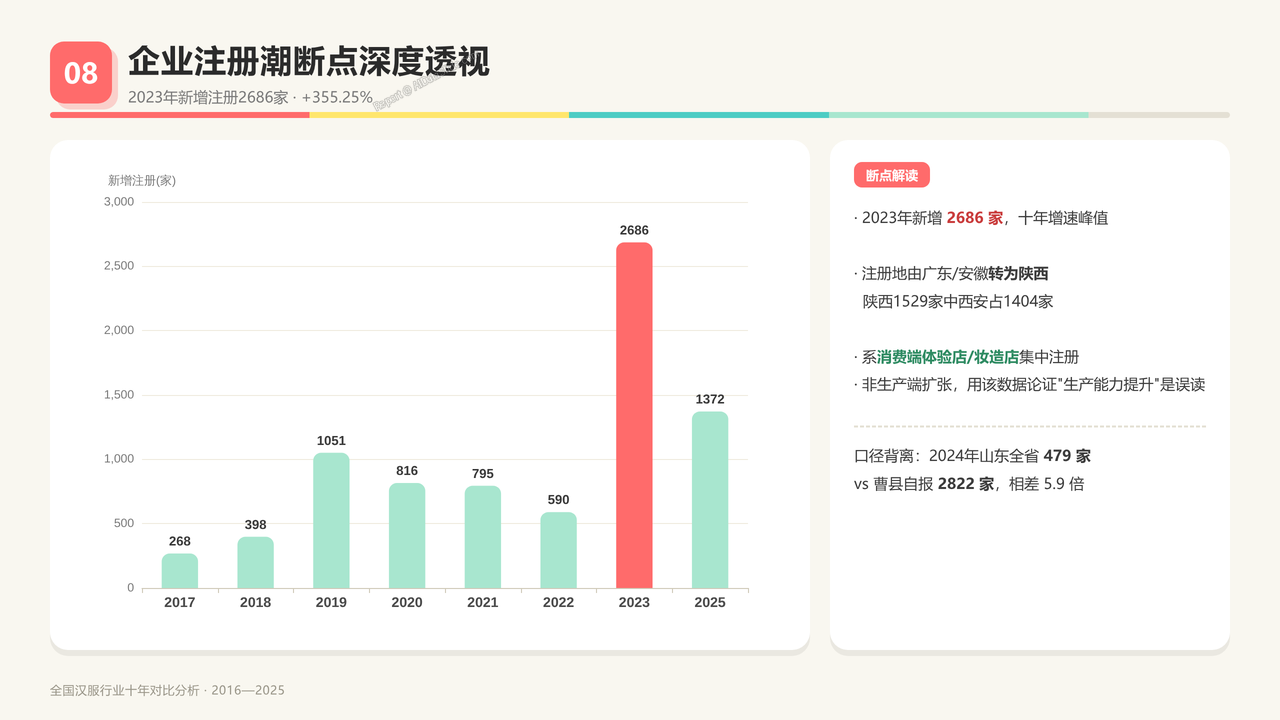Click the 2023 x-axis year label
Image resolution: width=1280 pixels, height=720 pixels.
634,602
